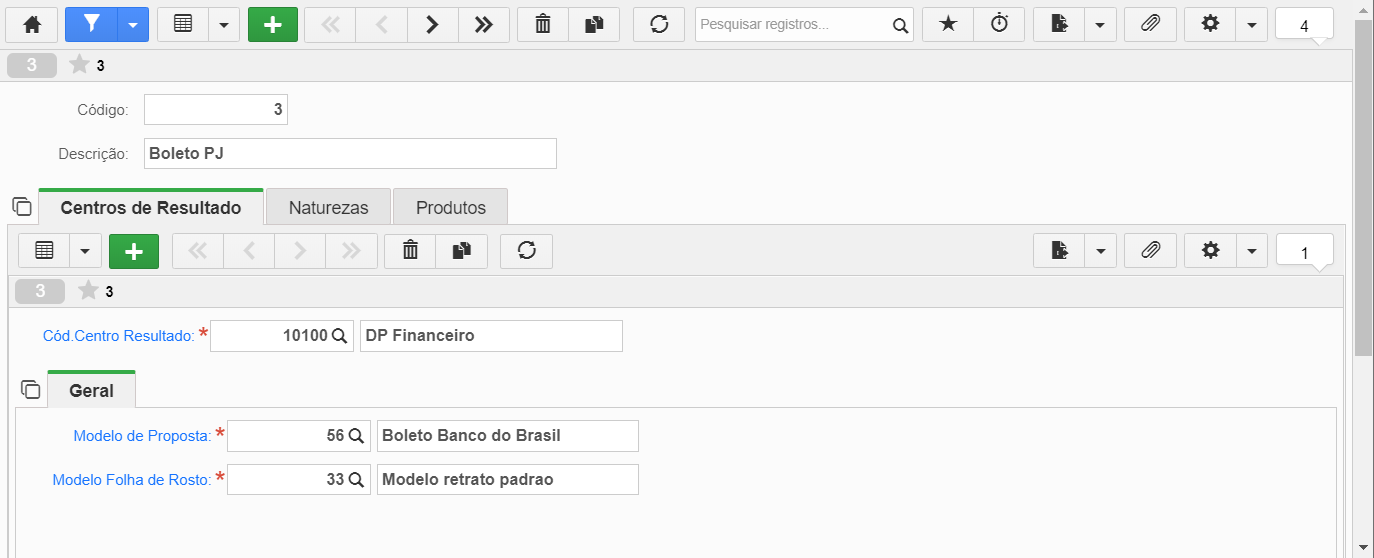Click the blue filter funnel button
Image resolution: width=1374 pixels, height=558 pixels.
91,25
